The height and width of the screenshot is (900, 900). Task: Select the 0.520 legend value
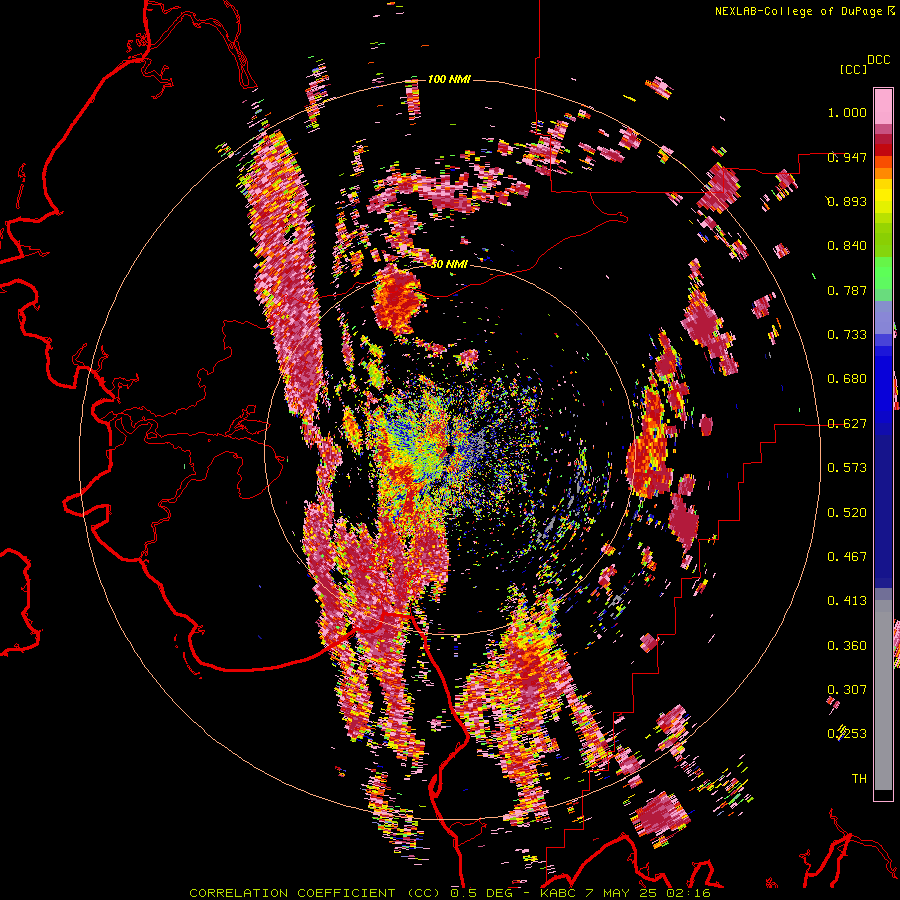(847, 513)
